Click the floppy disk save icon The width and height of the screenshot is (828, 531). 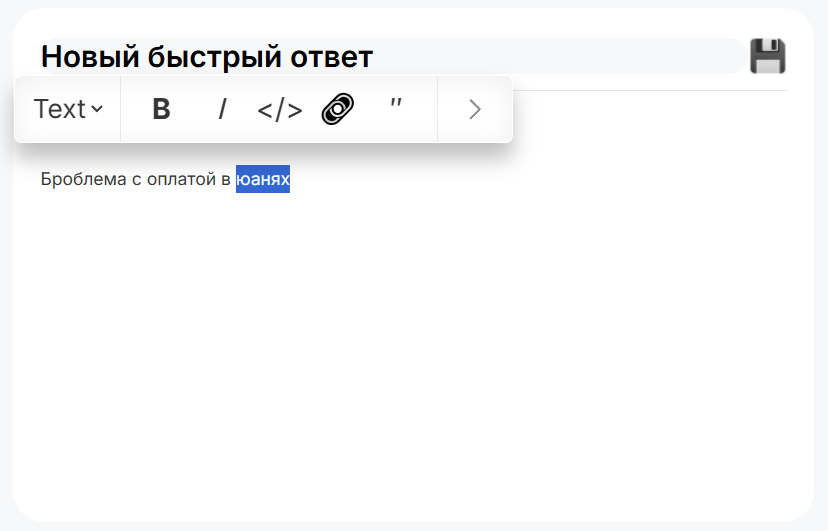click(768, 56)
